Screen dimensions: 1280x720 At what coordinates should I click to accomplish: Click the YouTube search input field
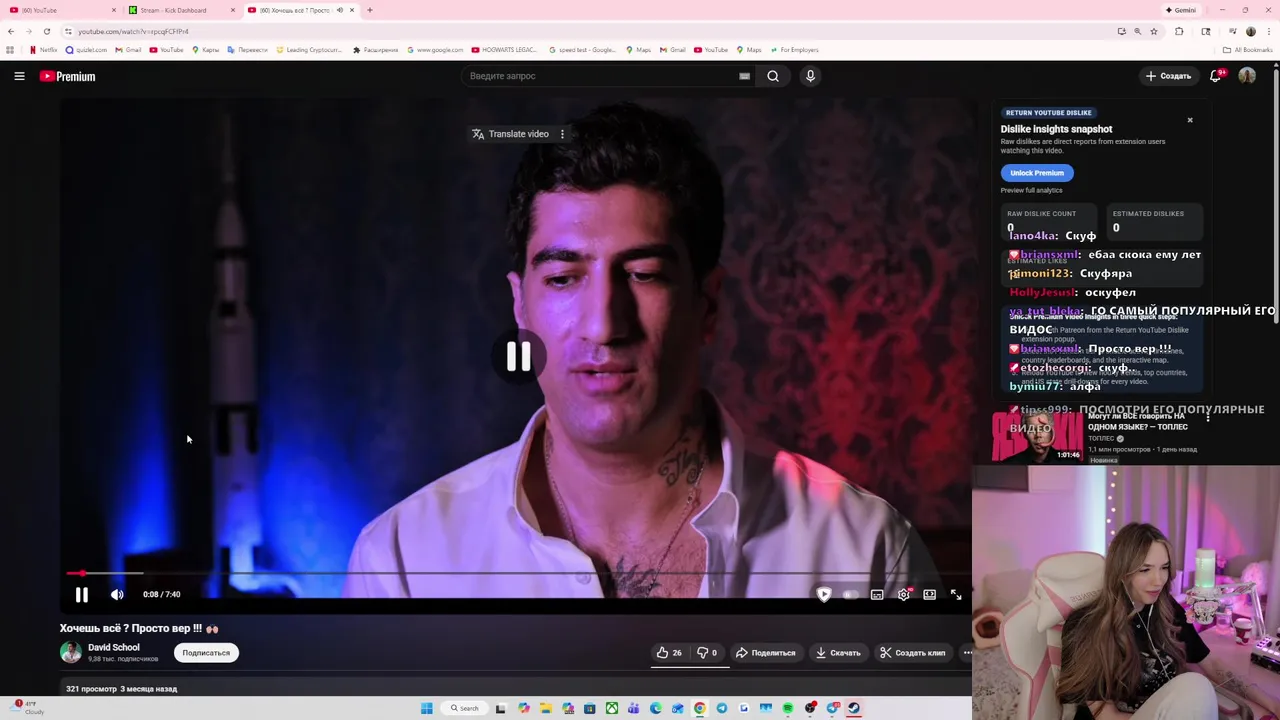pyautogui.click(x=598, y=76)
